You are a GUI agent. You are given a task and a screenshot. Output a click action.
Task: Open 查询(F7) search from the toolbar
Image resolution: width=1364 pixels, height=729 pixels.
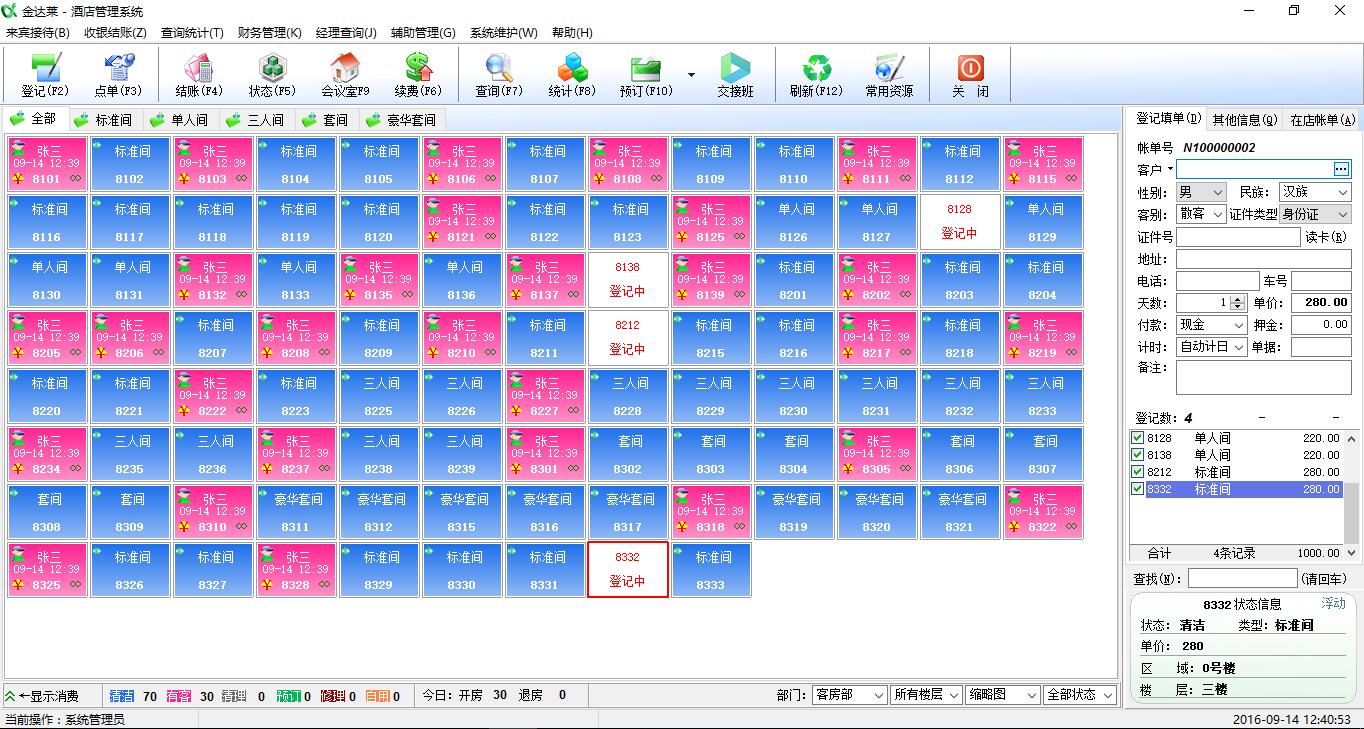coord(498,75)
